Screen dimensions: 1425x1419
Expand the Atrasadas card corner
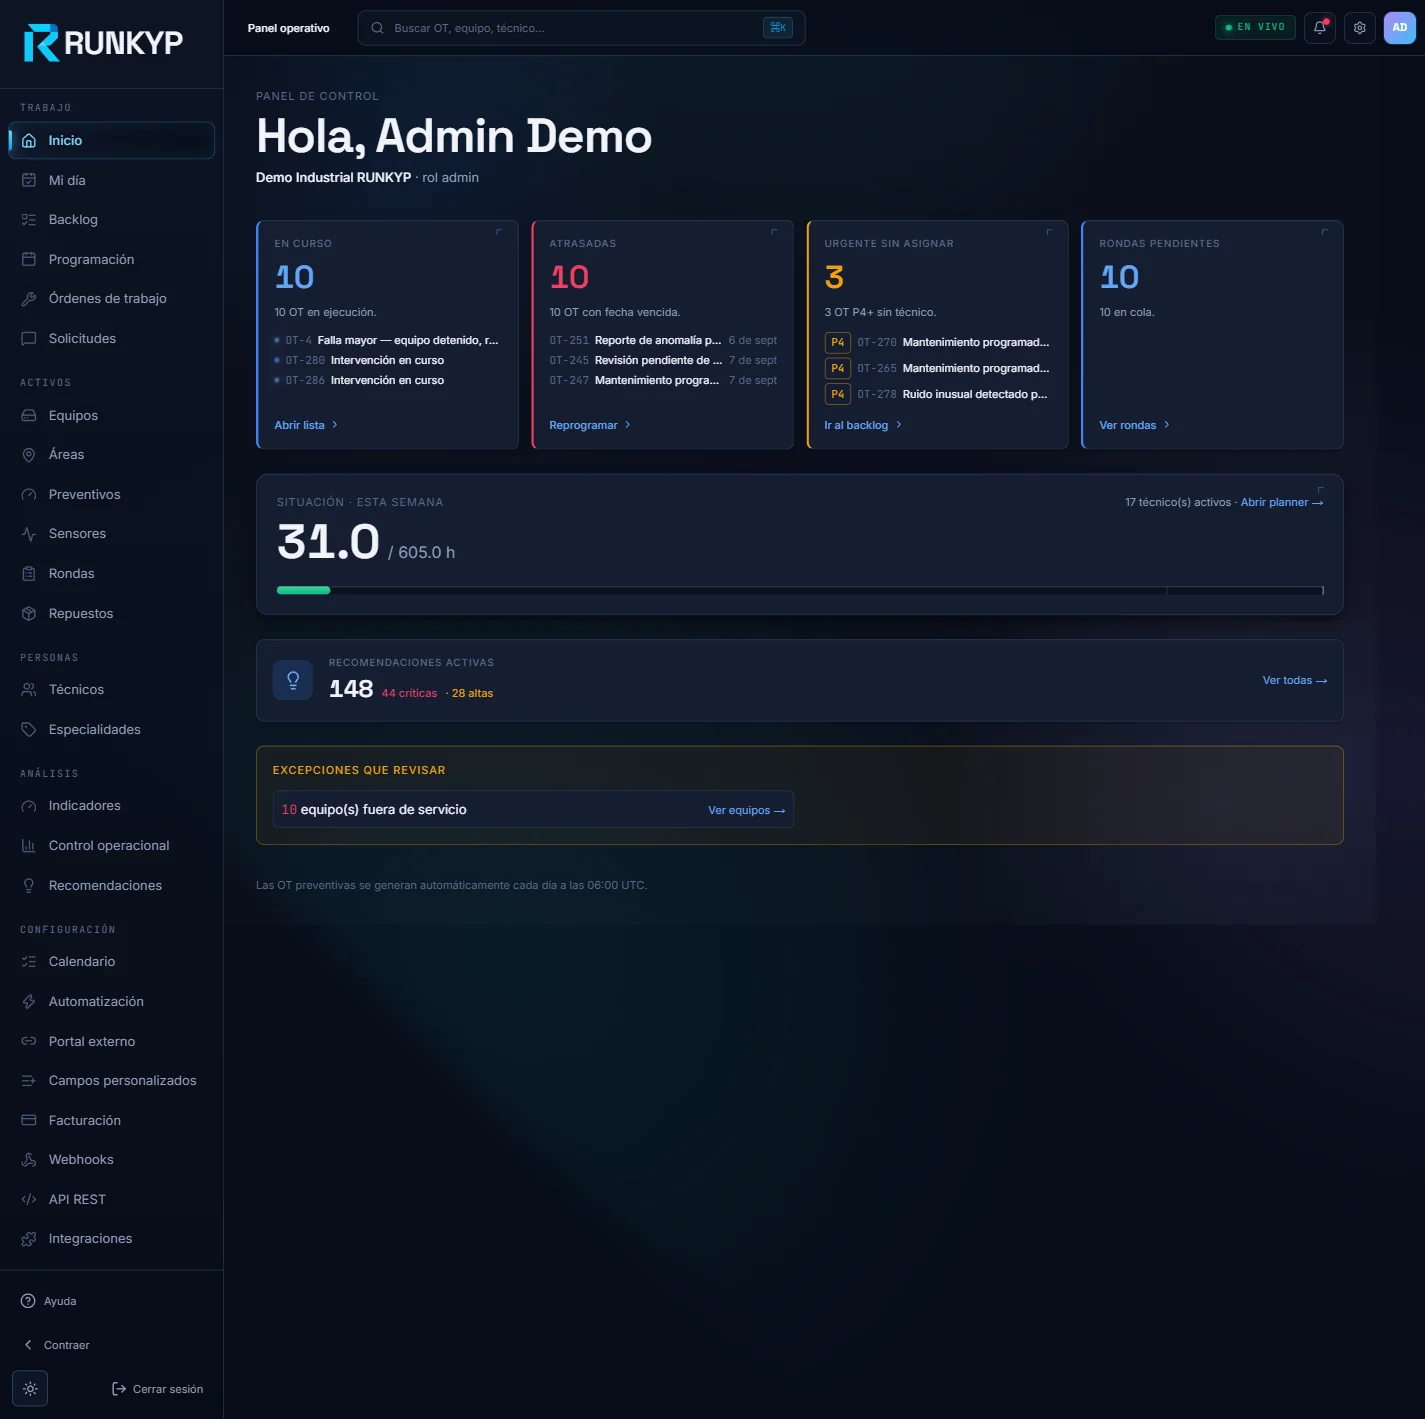(774, 232)
